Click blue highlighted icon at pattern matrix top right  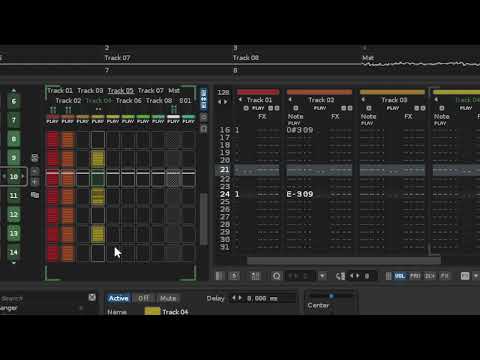203,99
